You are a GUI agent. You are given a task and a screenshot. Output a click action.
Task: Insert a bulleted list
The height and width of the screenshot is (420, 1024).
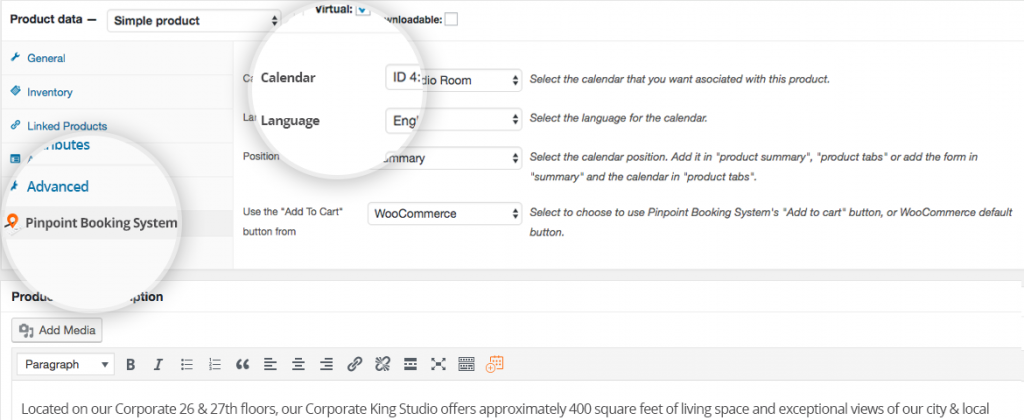pyautogui.click(x=187, y=364)
